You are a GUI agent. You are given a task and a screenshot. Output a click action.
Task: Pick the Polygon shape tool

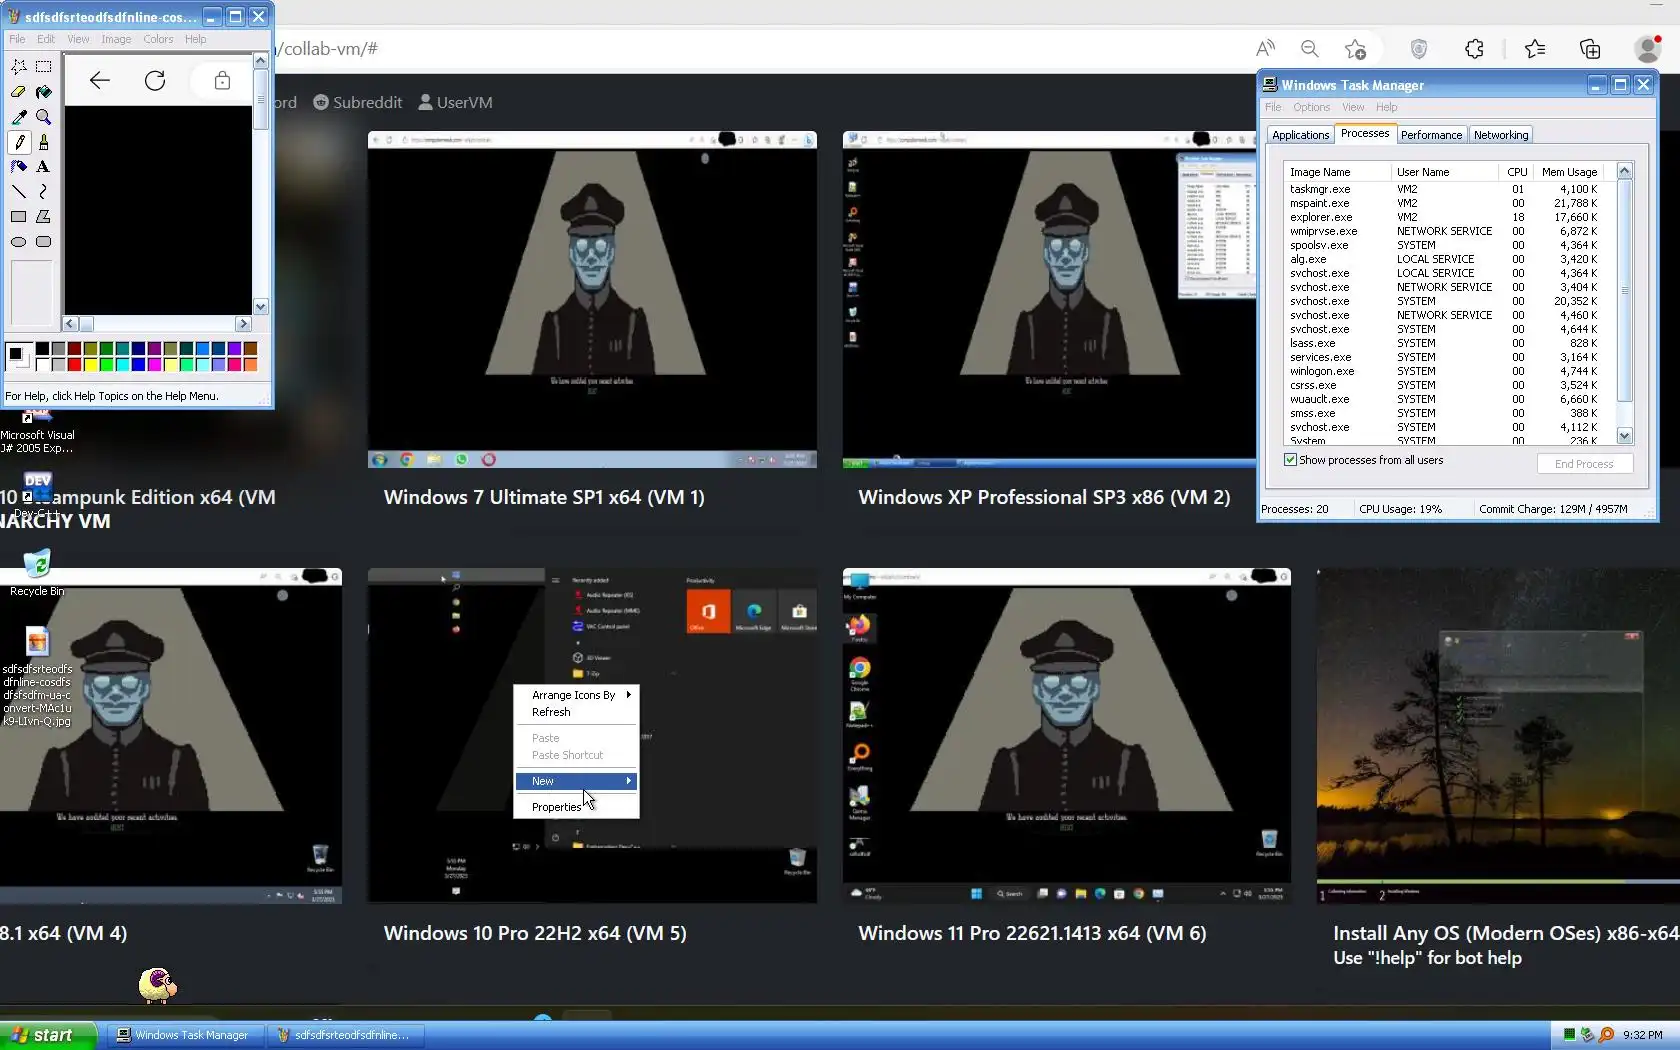44,217
